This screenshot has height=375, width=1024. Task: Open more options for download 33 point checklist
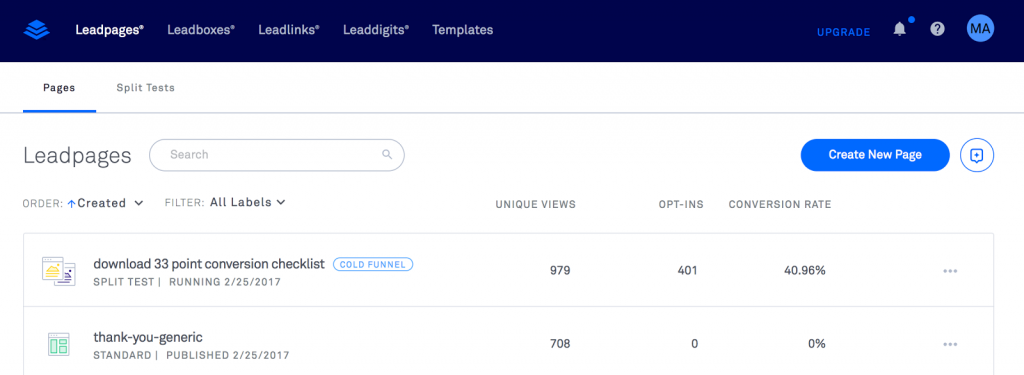pyautogui.click(x=950, y=271)
